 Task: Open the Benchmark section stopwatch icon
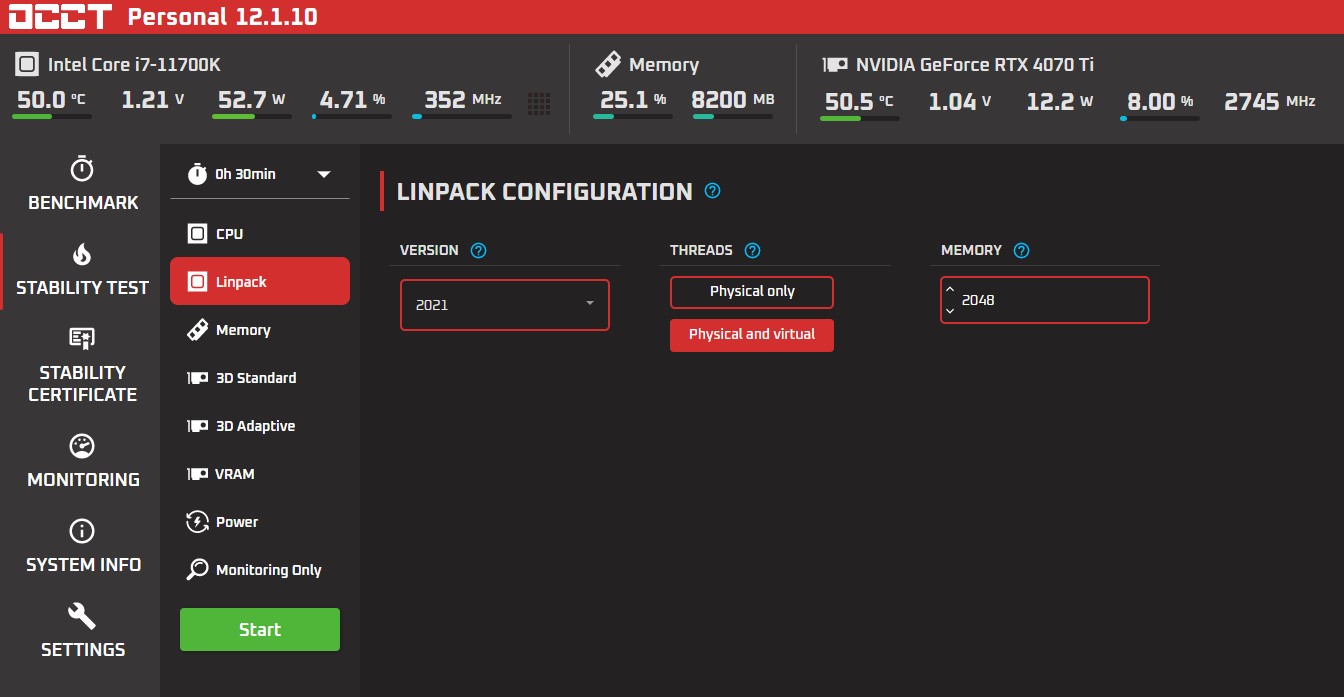pyautogui.click(x=82, y=169)
